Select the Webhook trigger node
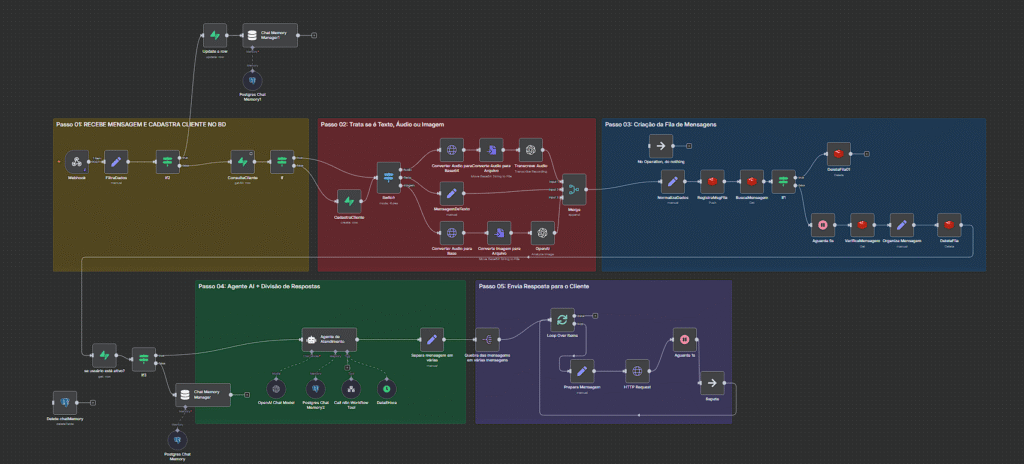1024x464 pixels. [76, 161]
